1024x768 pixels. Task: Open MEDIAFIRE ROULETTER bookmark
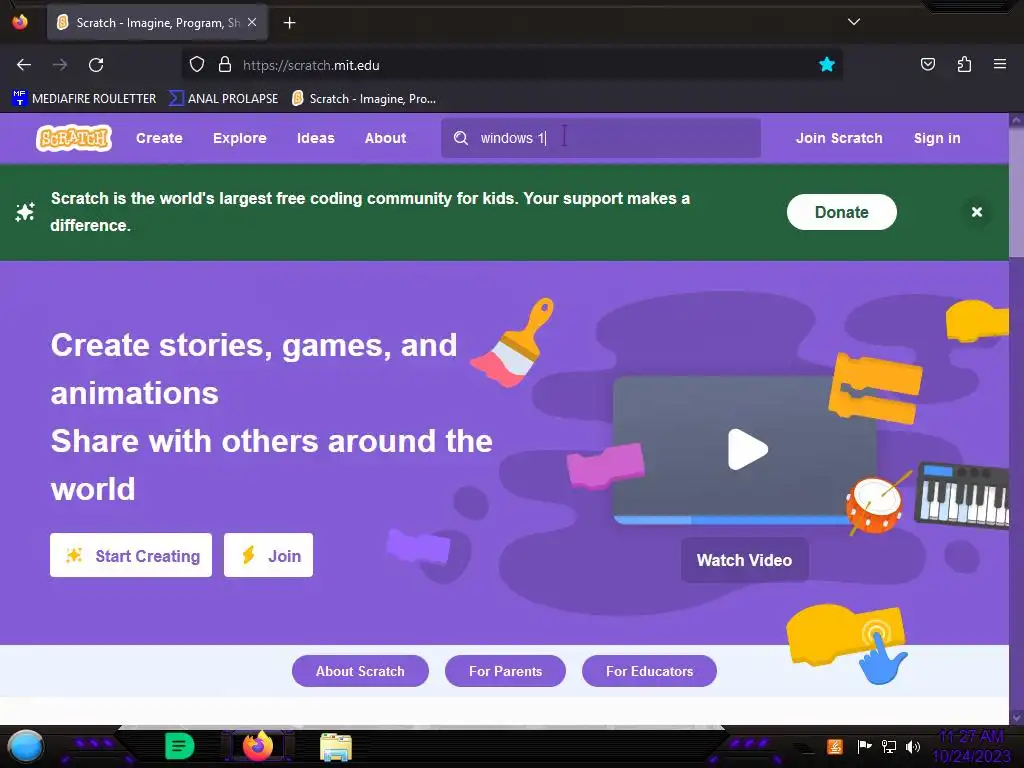(x=84, y=99)
